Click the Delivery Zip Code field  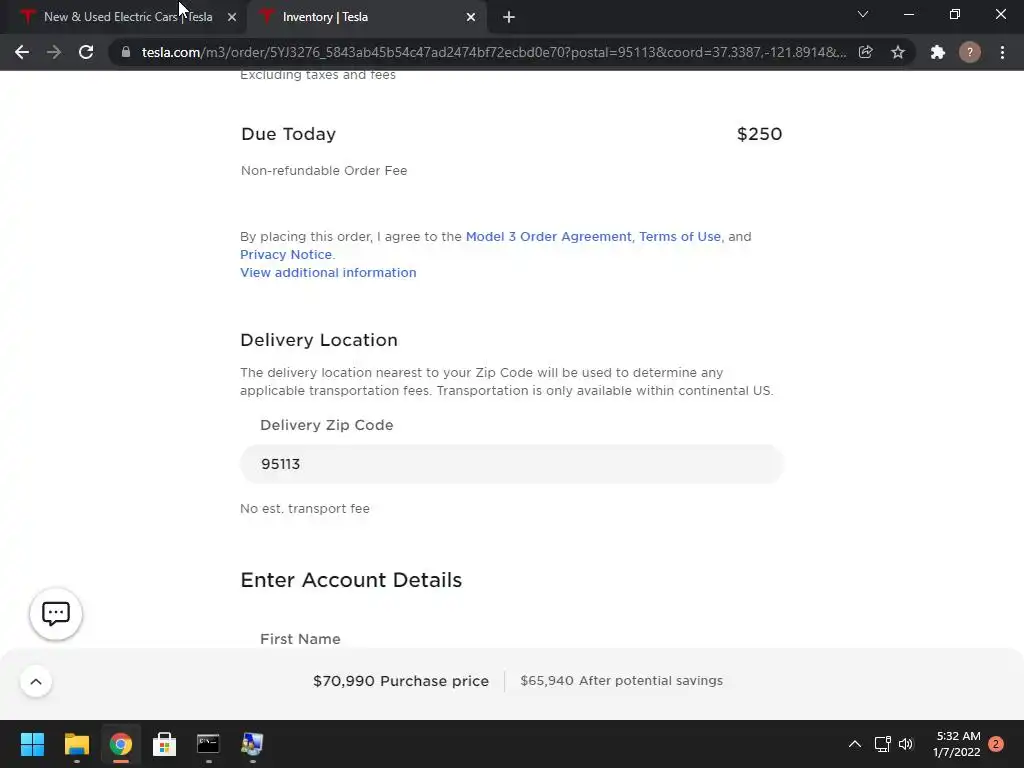pos(512,464)
